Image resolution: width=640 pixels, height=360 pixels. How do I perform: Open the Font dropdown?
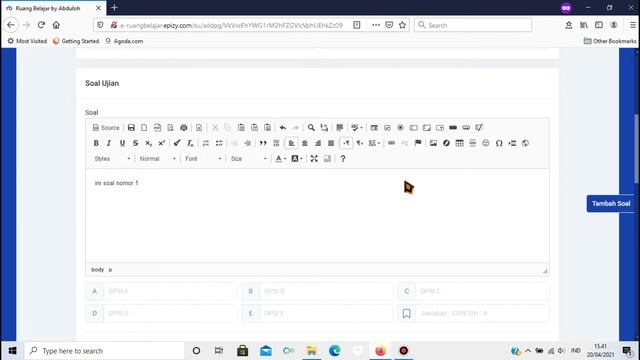click(203, 159)
